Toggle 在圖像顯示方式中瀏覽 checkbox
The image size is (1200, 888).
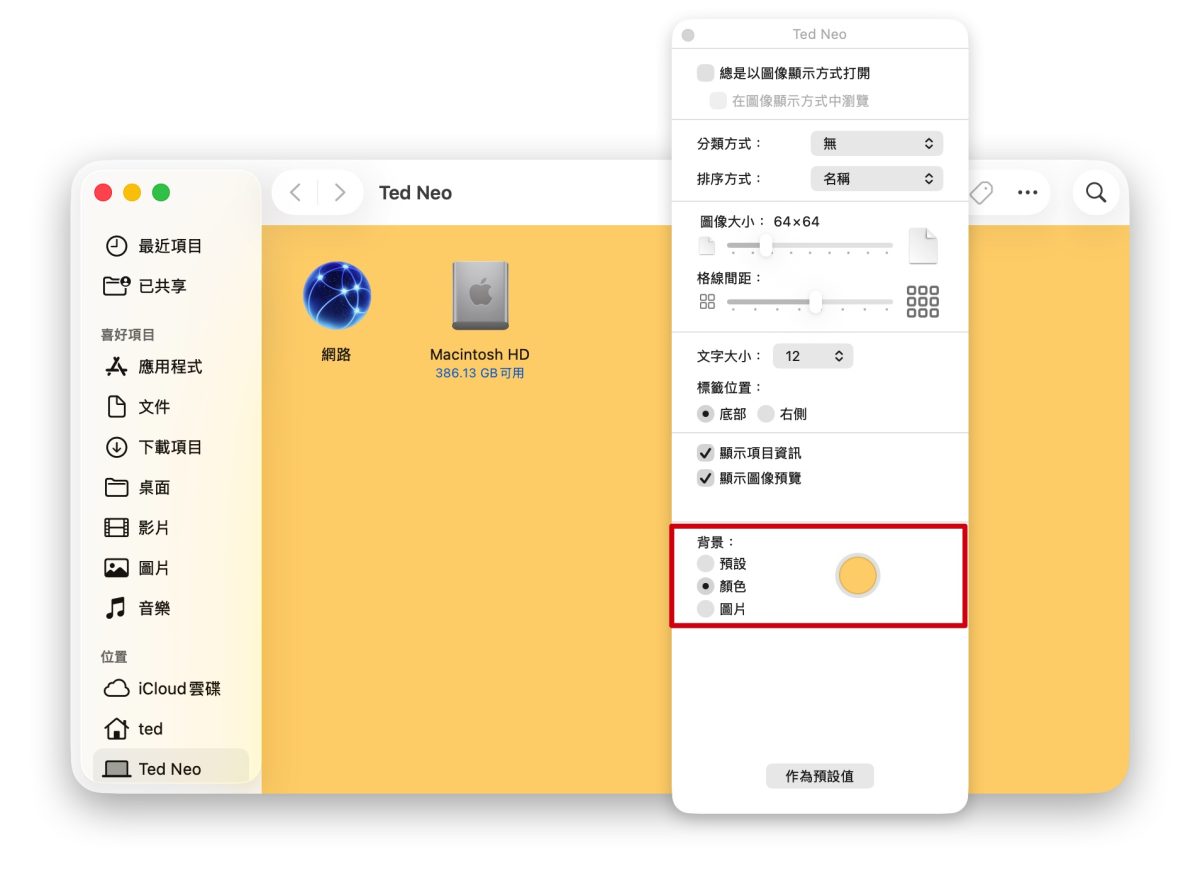click(x=718, y=100)
